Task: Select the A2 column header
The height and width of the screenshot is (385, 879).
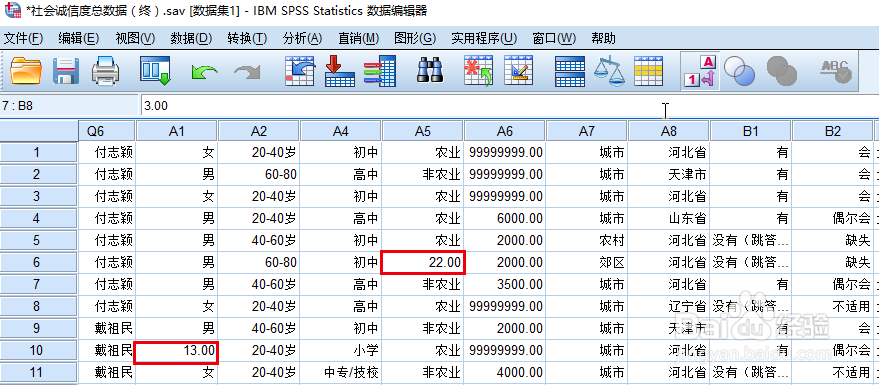Action: coord(259,131)
